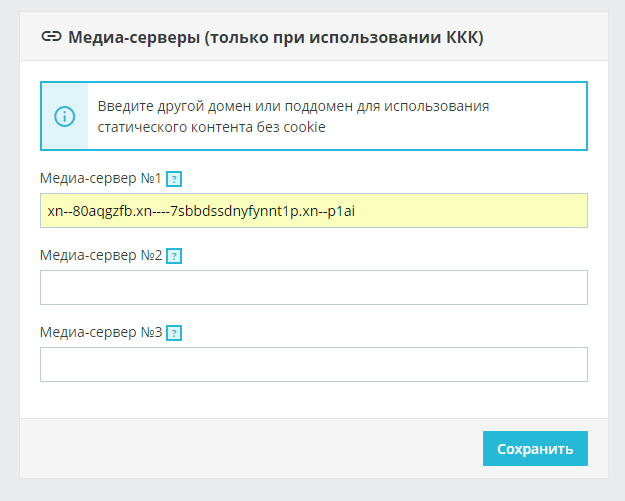This screenshot has width=625, height=501.
Task: Click the circled info icon in the alert
Action: coord(65,116)
